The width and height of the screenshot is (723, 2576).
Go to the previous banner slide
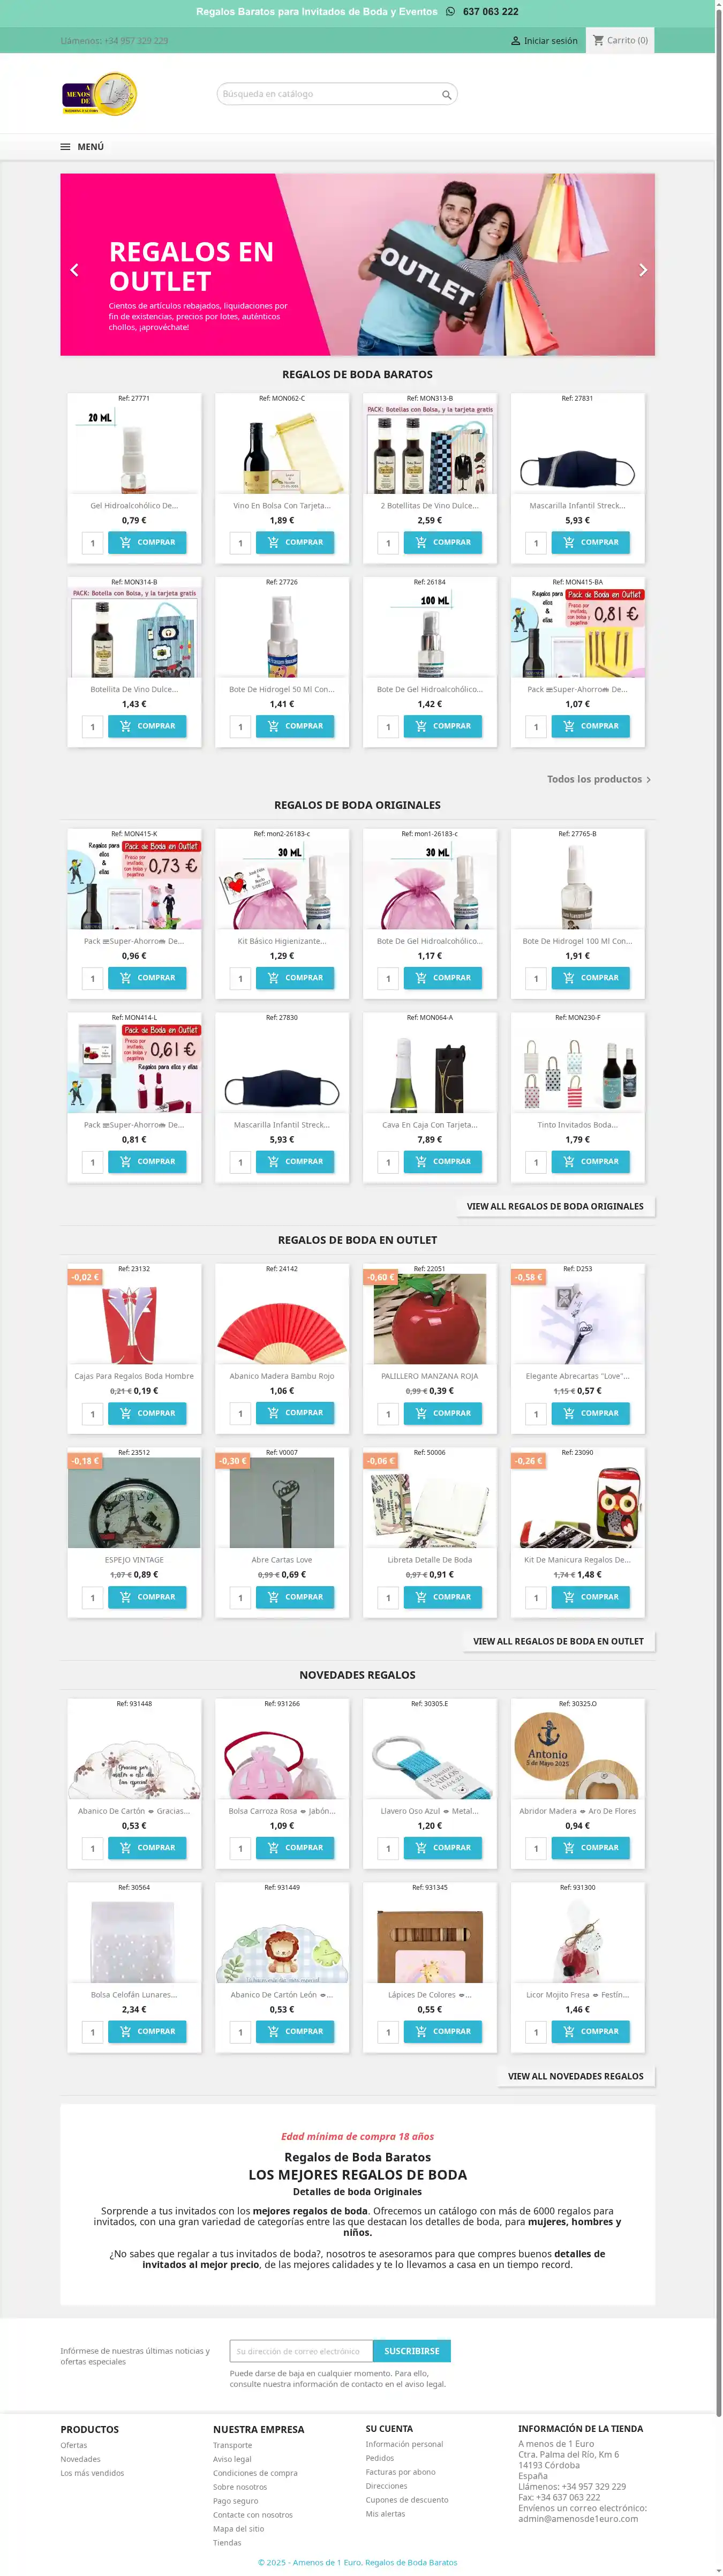coord(74,270)
